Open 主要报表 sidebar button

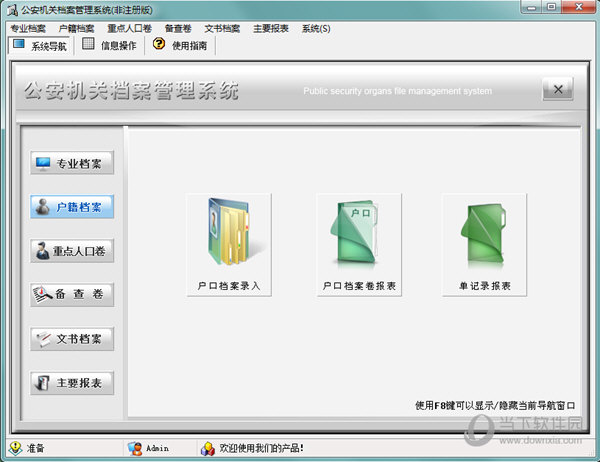72,383
